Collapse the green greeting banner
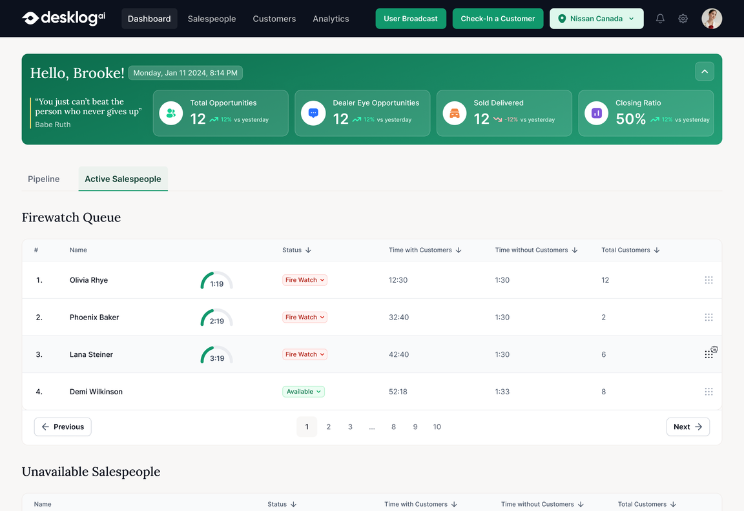The width and height of the screenshot is (744, 511). [x=705, y=71]
